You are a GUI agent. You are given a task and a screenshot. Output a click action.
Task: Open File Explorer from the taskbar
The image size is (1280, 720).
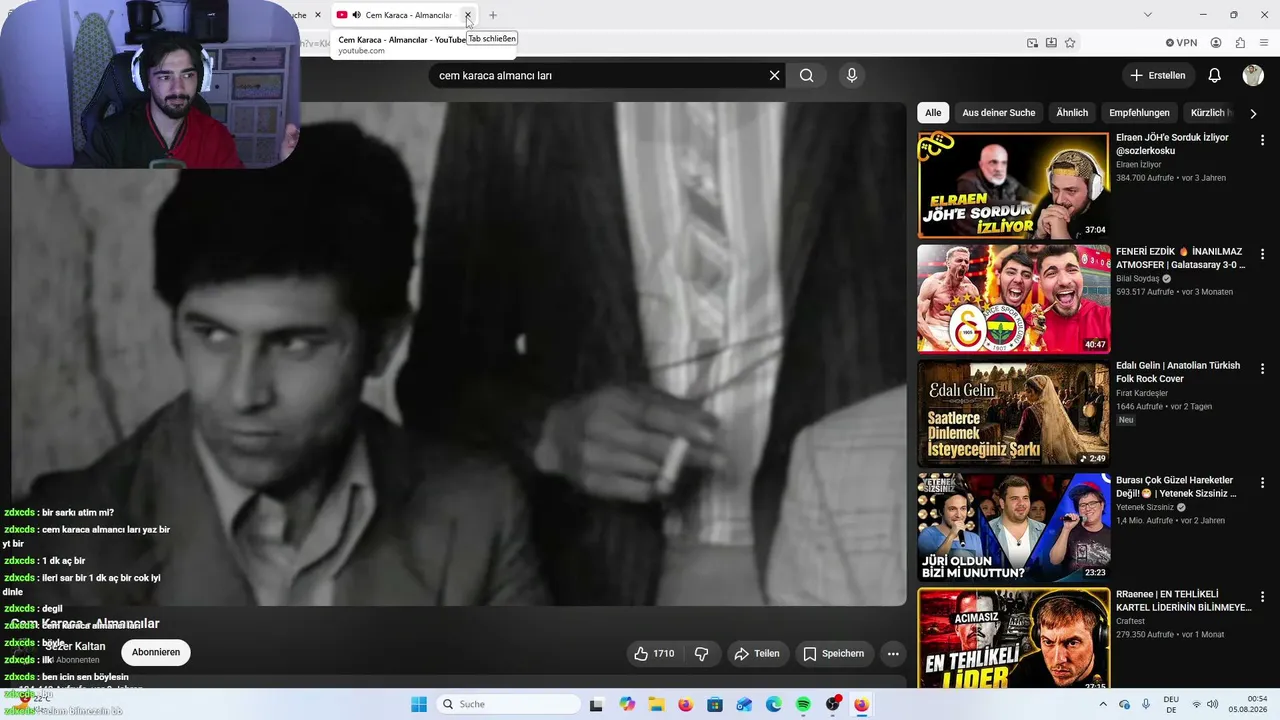[x=656, y=704]
